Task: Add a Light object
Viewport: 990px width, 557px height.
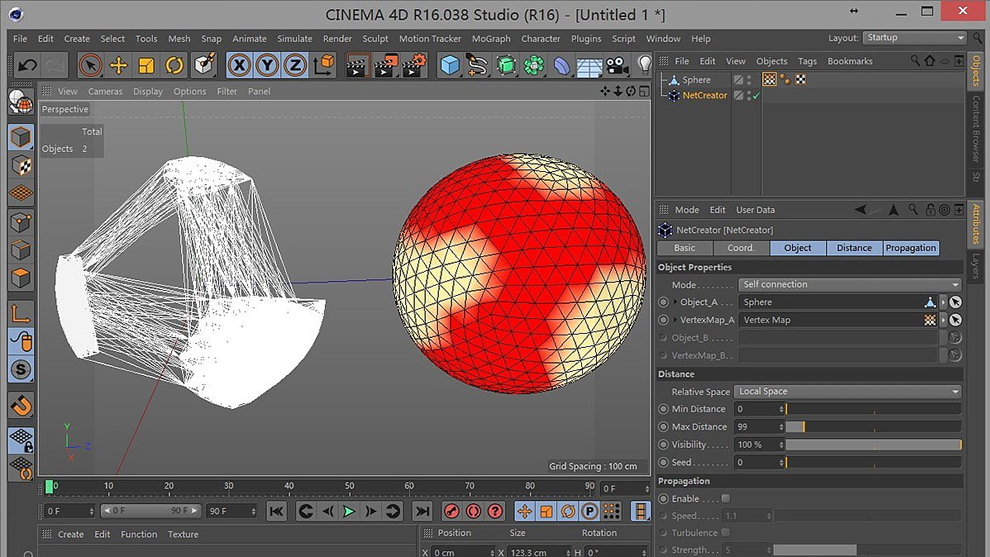Action: (x=645, y=64)
